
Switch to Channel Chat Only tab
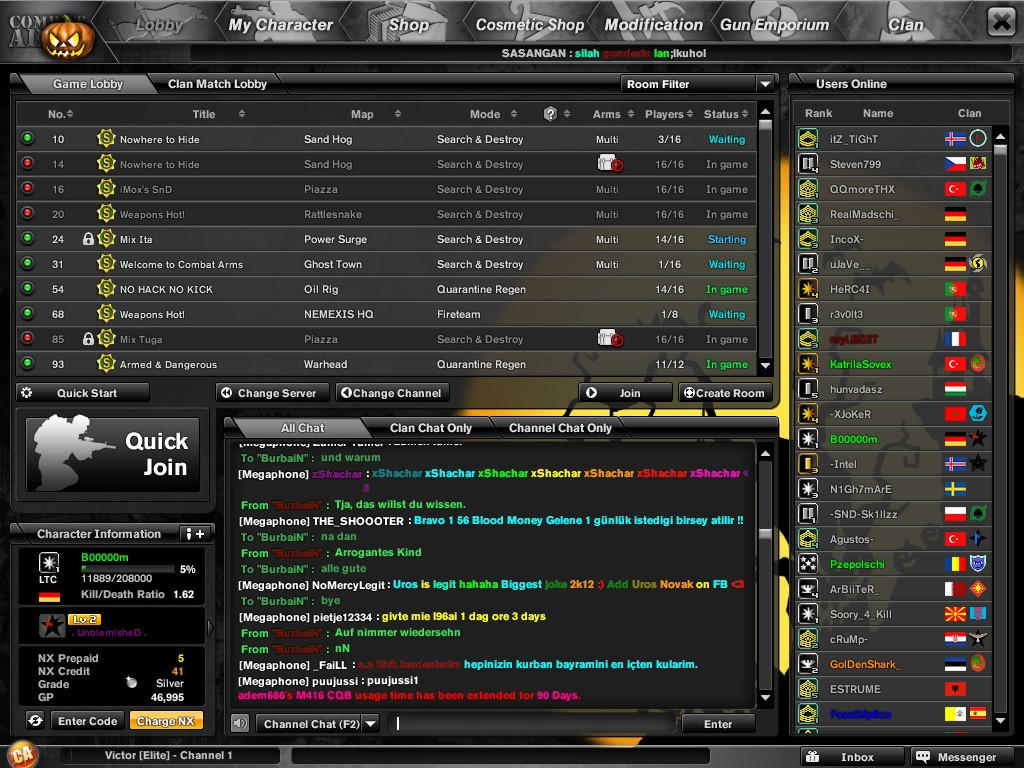point(560,428)
